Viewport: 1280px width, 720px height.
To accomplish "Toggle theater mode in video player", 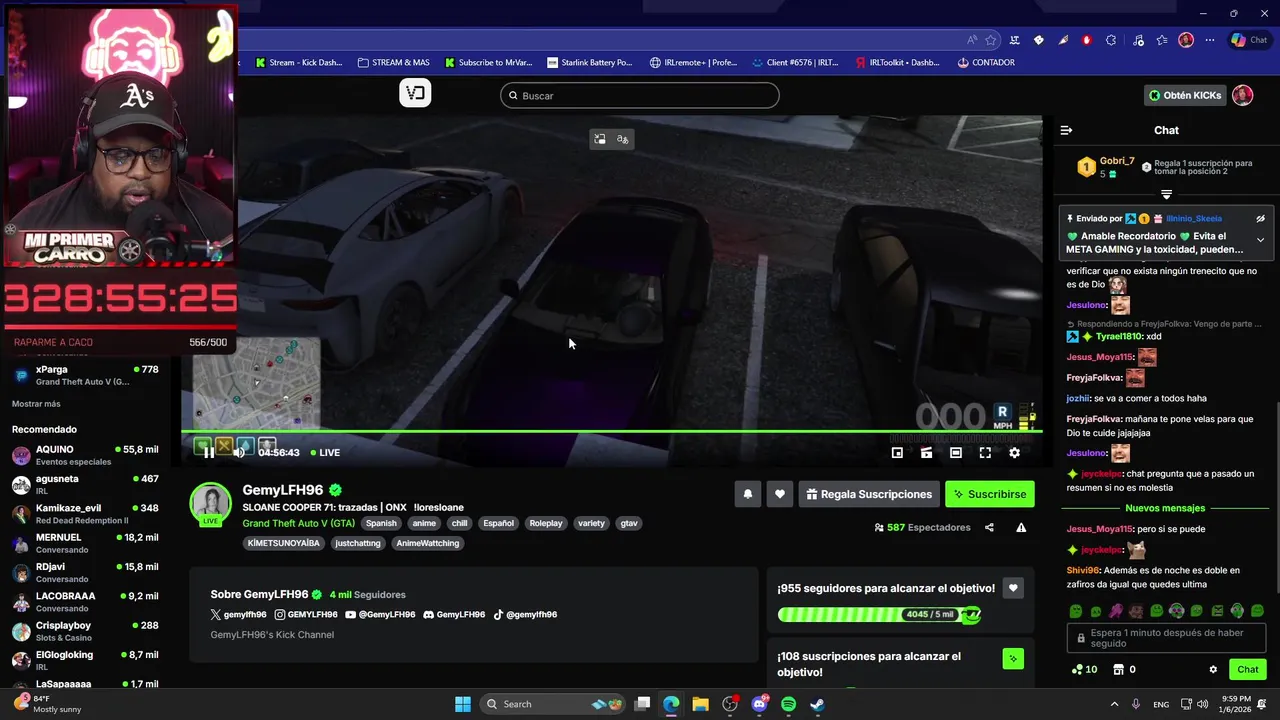I will [x=956, y=453].
